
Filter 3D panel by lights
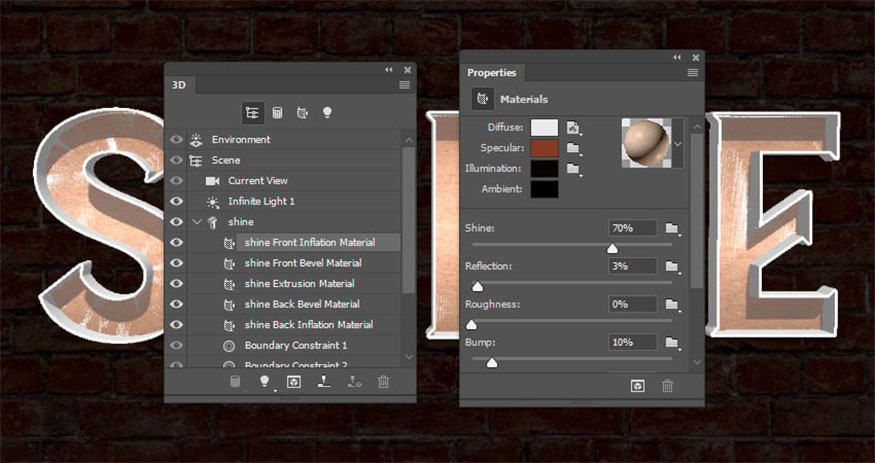point(325,113)
